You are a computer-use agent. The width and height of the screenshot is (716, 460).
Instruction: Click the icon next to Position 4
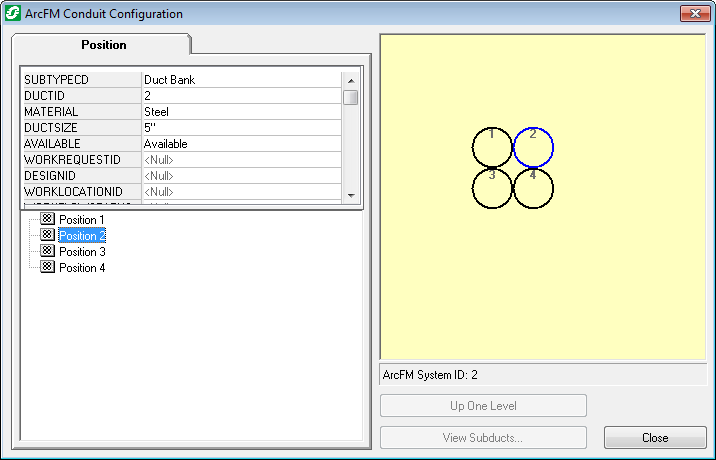[47, 267]
